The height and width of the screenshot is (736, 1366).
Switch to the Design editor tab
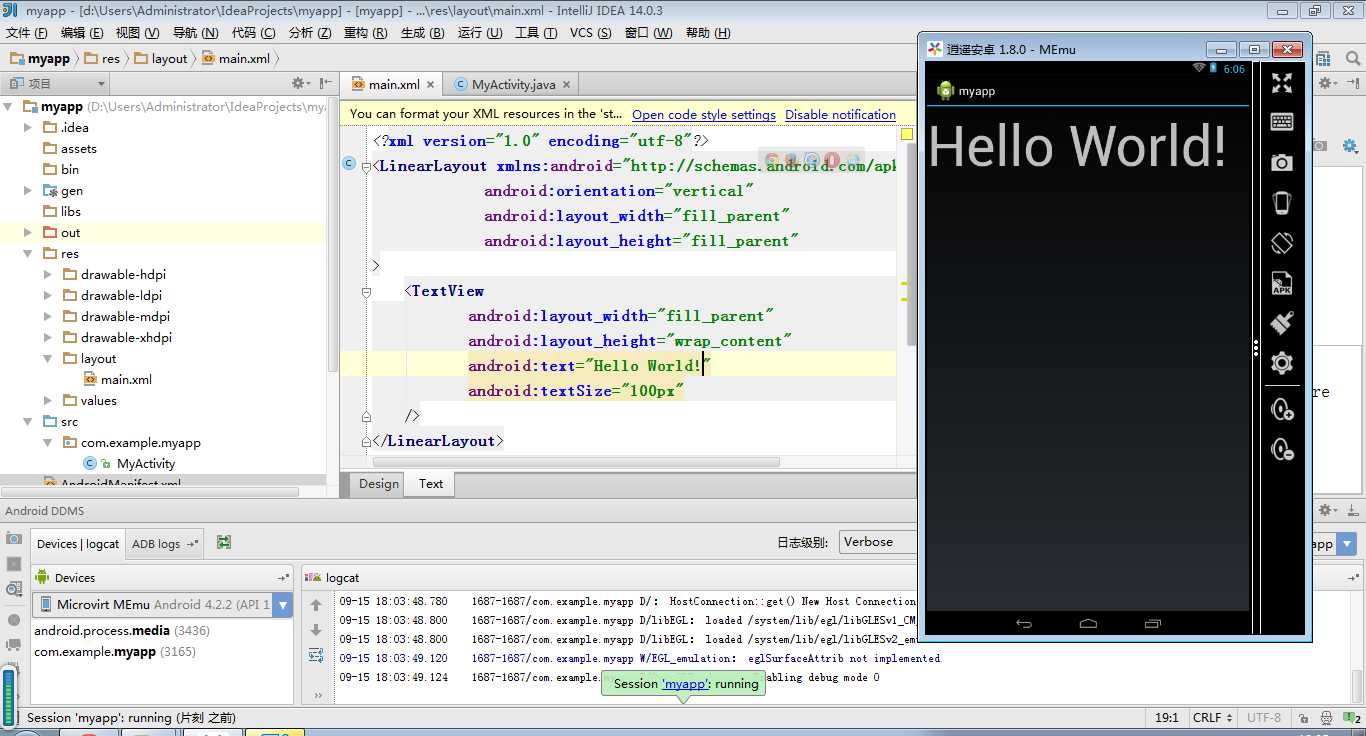[x=378, y=484]
